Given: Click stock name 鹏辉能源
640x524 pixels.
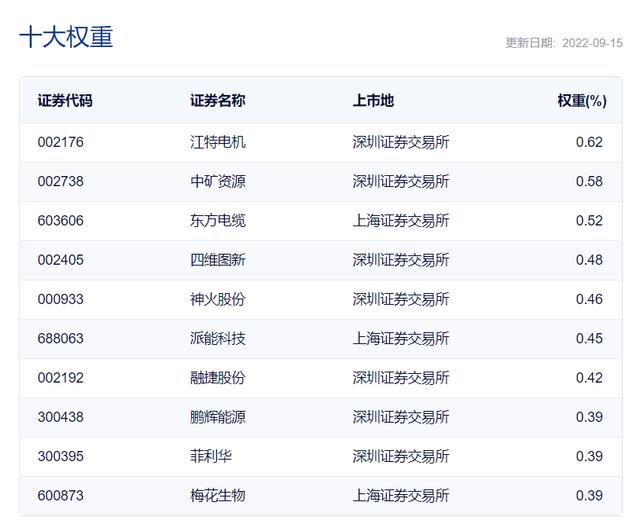Looking at the screenshot, I should click(218, 417).
